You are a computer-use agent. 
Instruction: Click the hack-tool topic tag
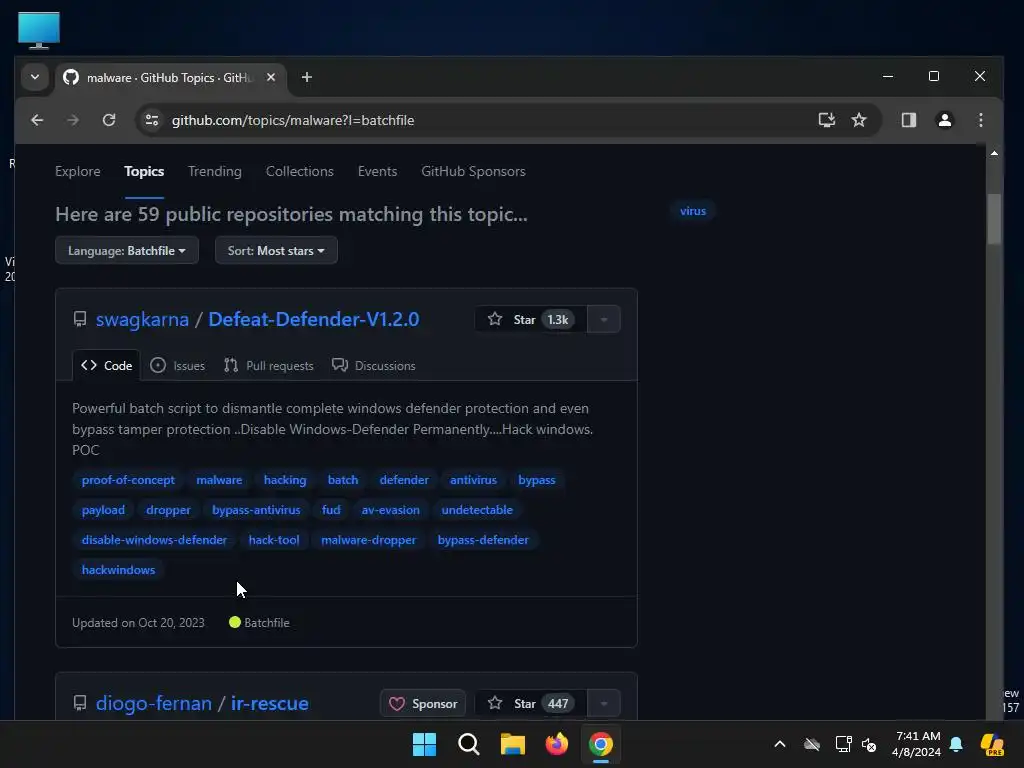click(274, 540)
